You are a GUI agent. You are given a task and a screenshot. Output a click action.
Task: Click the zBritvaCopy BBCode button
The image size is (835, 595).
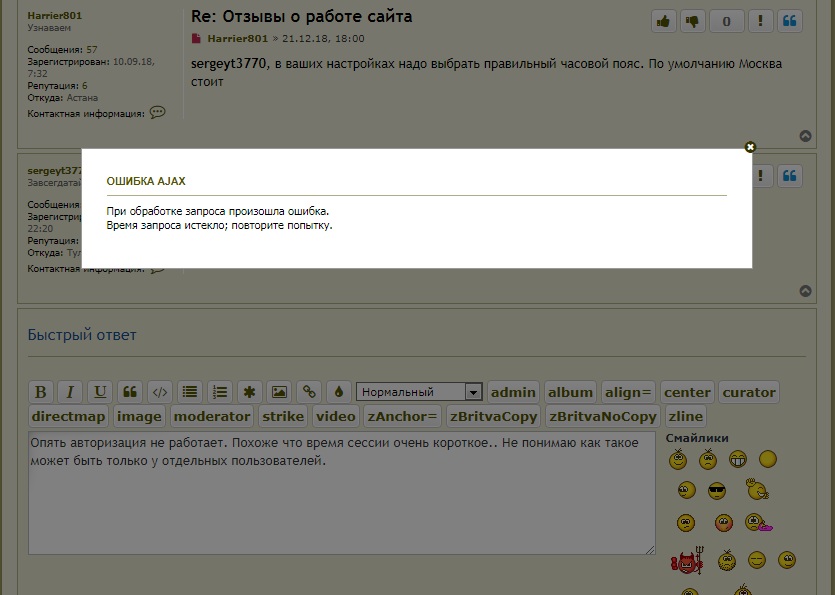(493, 416)
